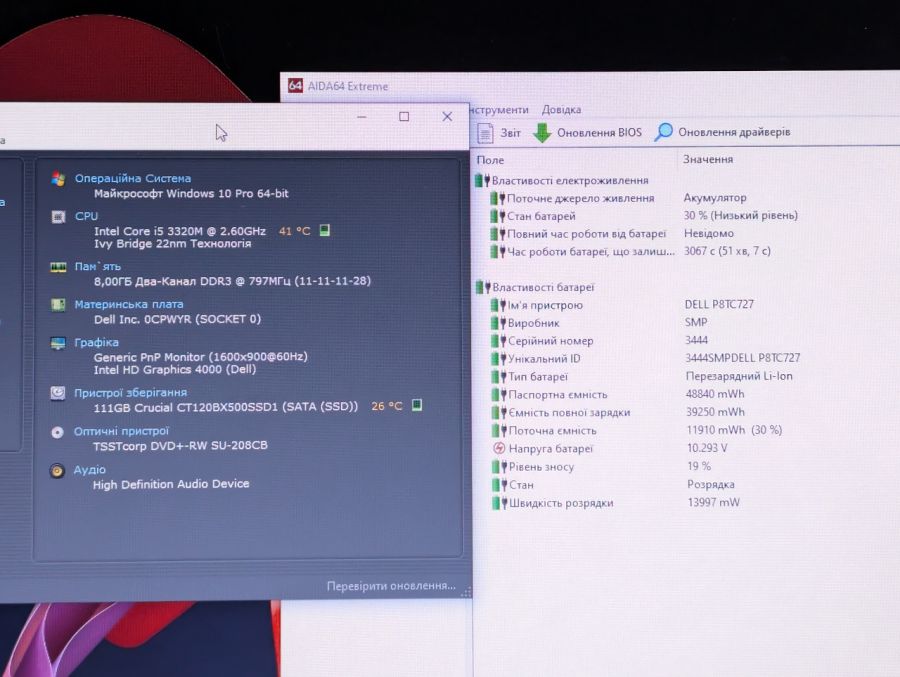Select the device name DELL P8TC727
The image size is (900, 677).
[x=719, y=304]
